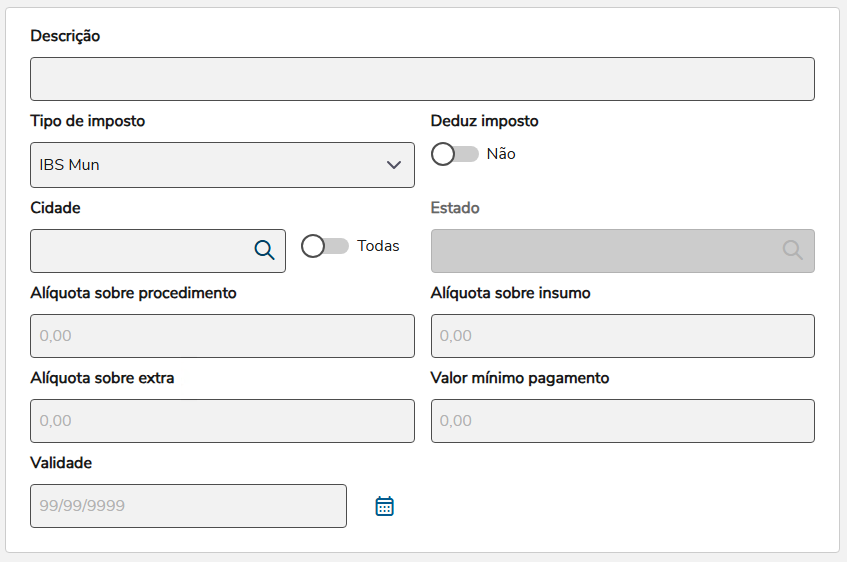Click into the Cidade text input
The image size is (847, 562).
(140, 251)
